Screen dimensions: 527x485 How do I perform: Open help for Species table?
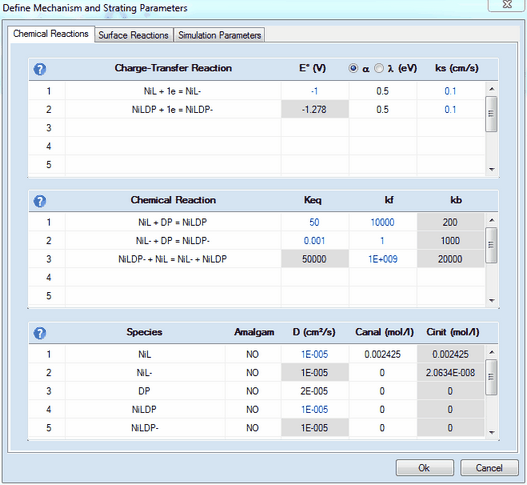tap(40, 333)
